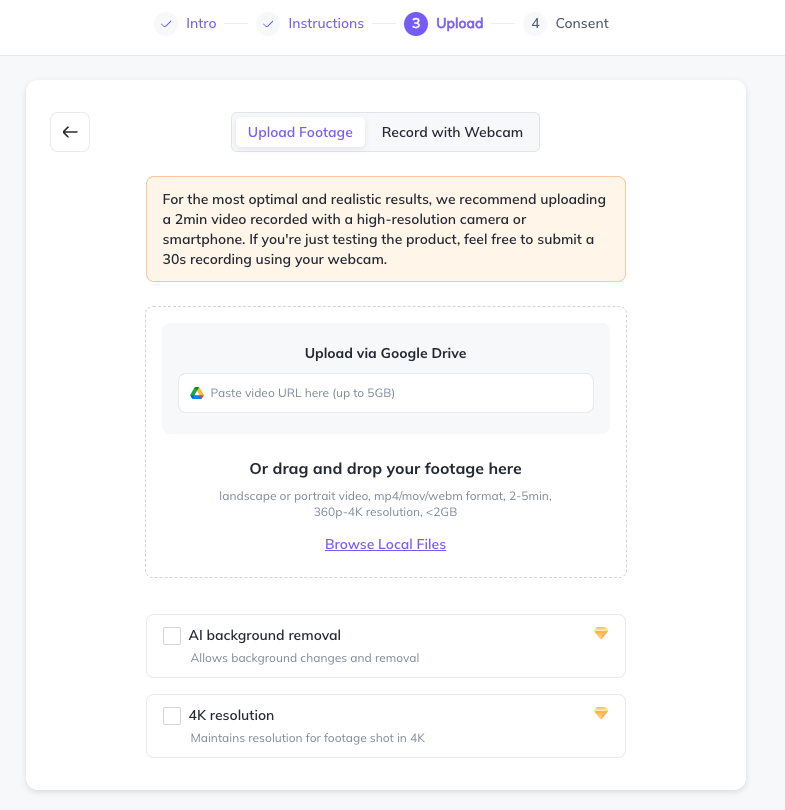Select the Record with Webcam tab
This screenshot has height=810, width=785.
[x=452, y=132]
